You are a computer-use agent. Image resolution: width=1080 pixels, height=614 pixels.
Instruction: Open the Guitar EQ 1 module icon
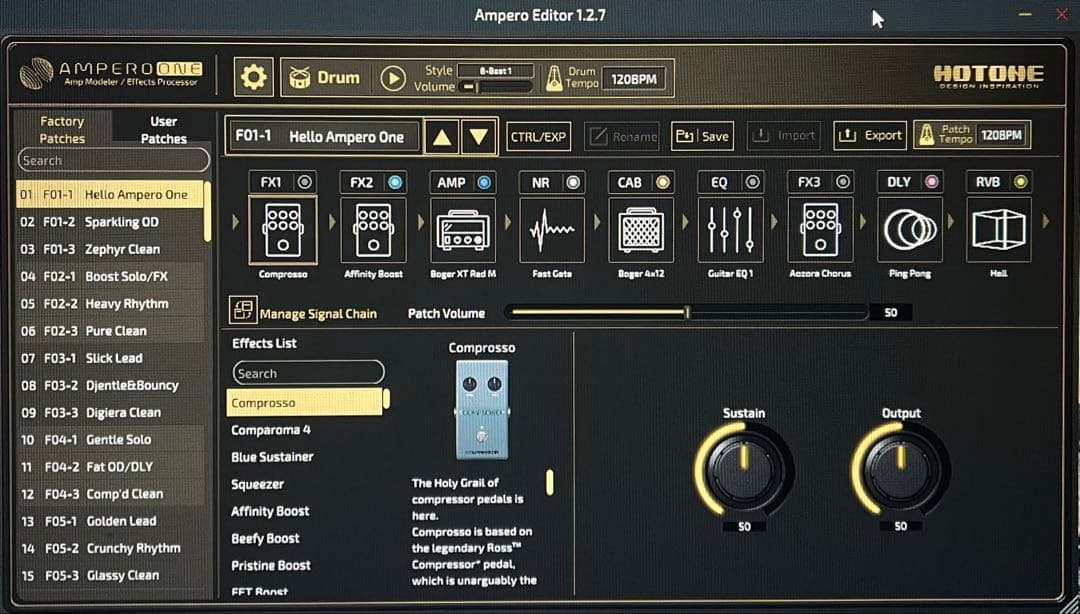730,231
